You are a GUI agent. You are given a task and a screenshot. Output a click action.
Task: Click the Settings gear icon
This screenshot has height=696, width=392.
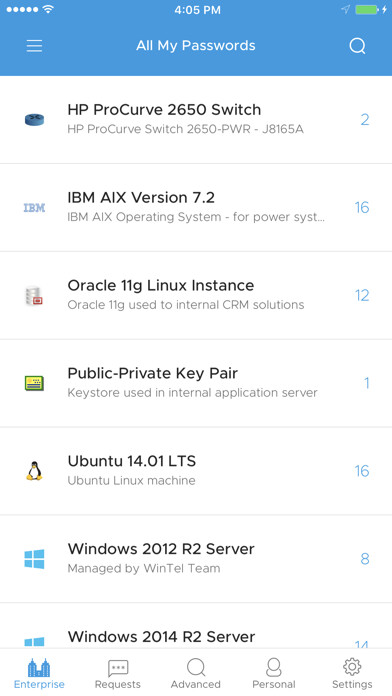352,667
